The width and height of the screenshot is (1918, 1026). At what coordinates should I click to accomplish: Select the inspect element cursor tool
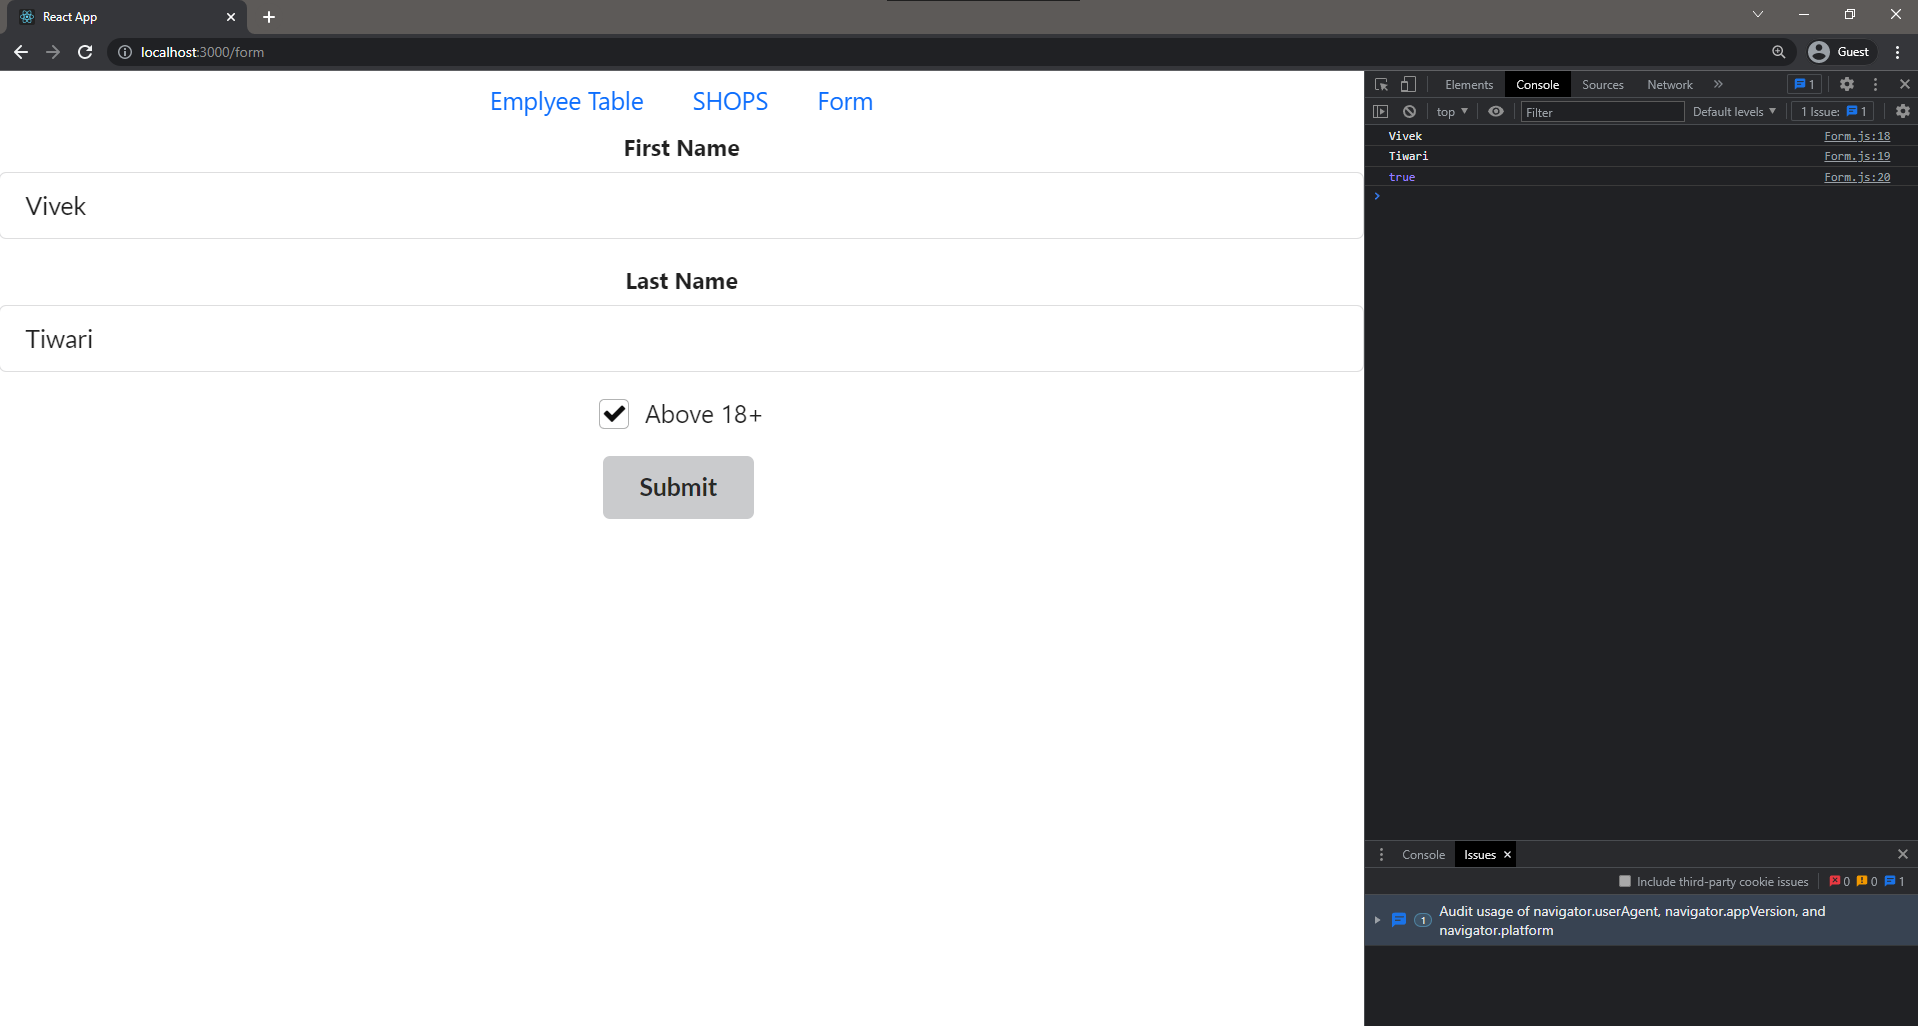1382,84
